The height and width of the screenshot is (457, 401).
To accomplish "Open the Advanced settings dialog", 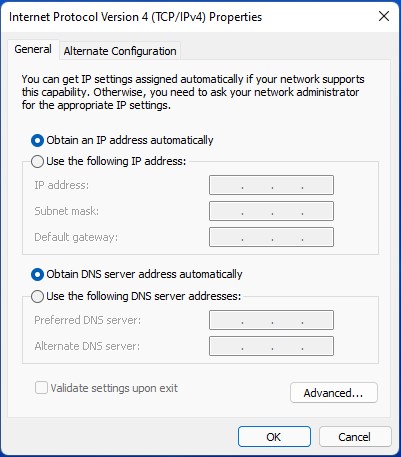I will tap(334, 393).
